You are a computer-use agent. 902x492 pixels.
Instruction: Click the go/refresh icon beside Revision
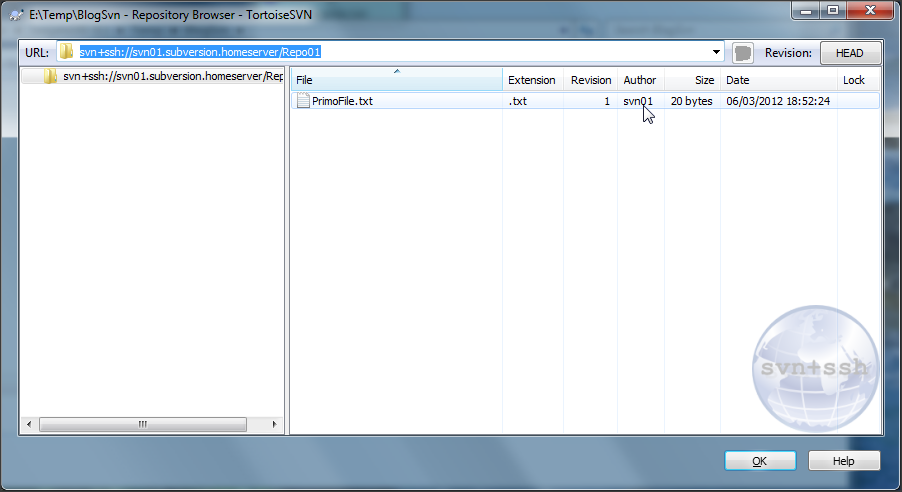743,53
